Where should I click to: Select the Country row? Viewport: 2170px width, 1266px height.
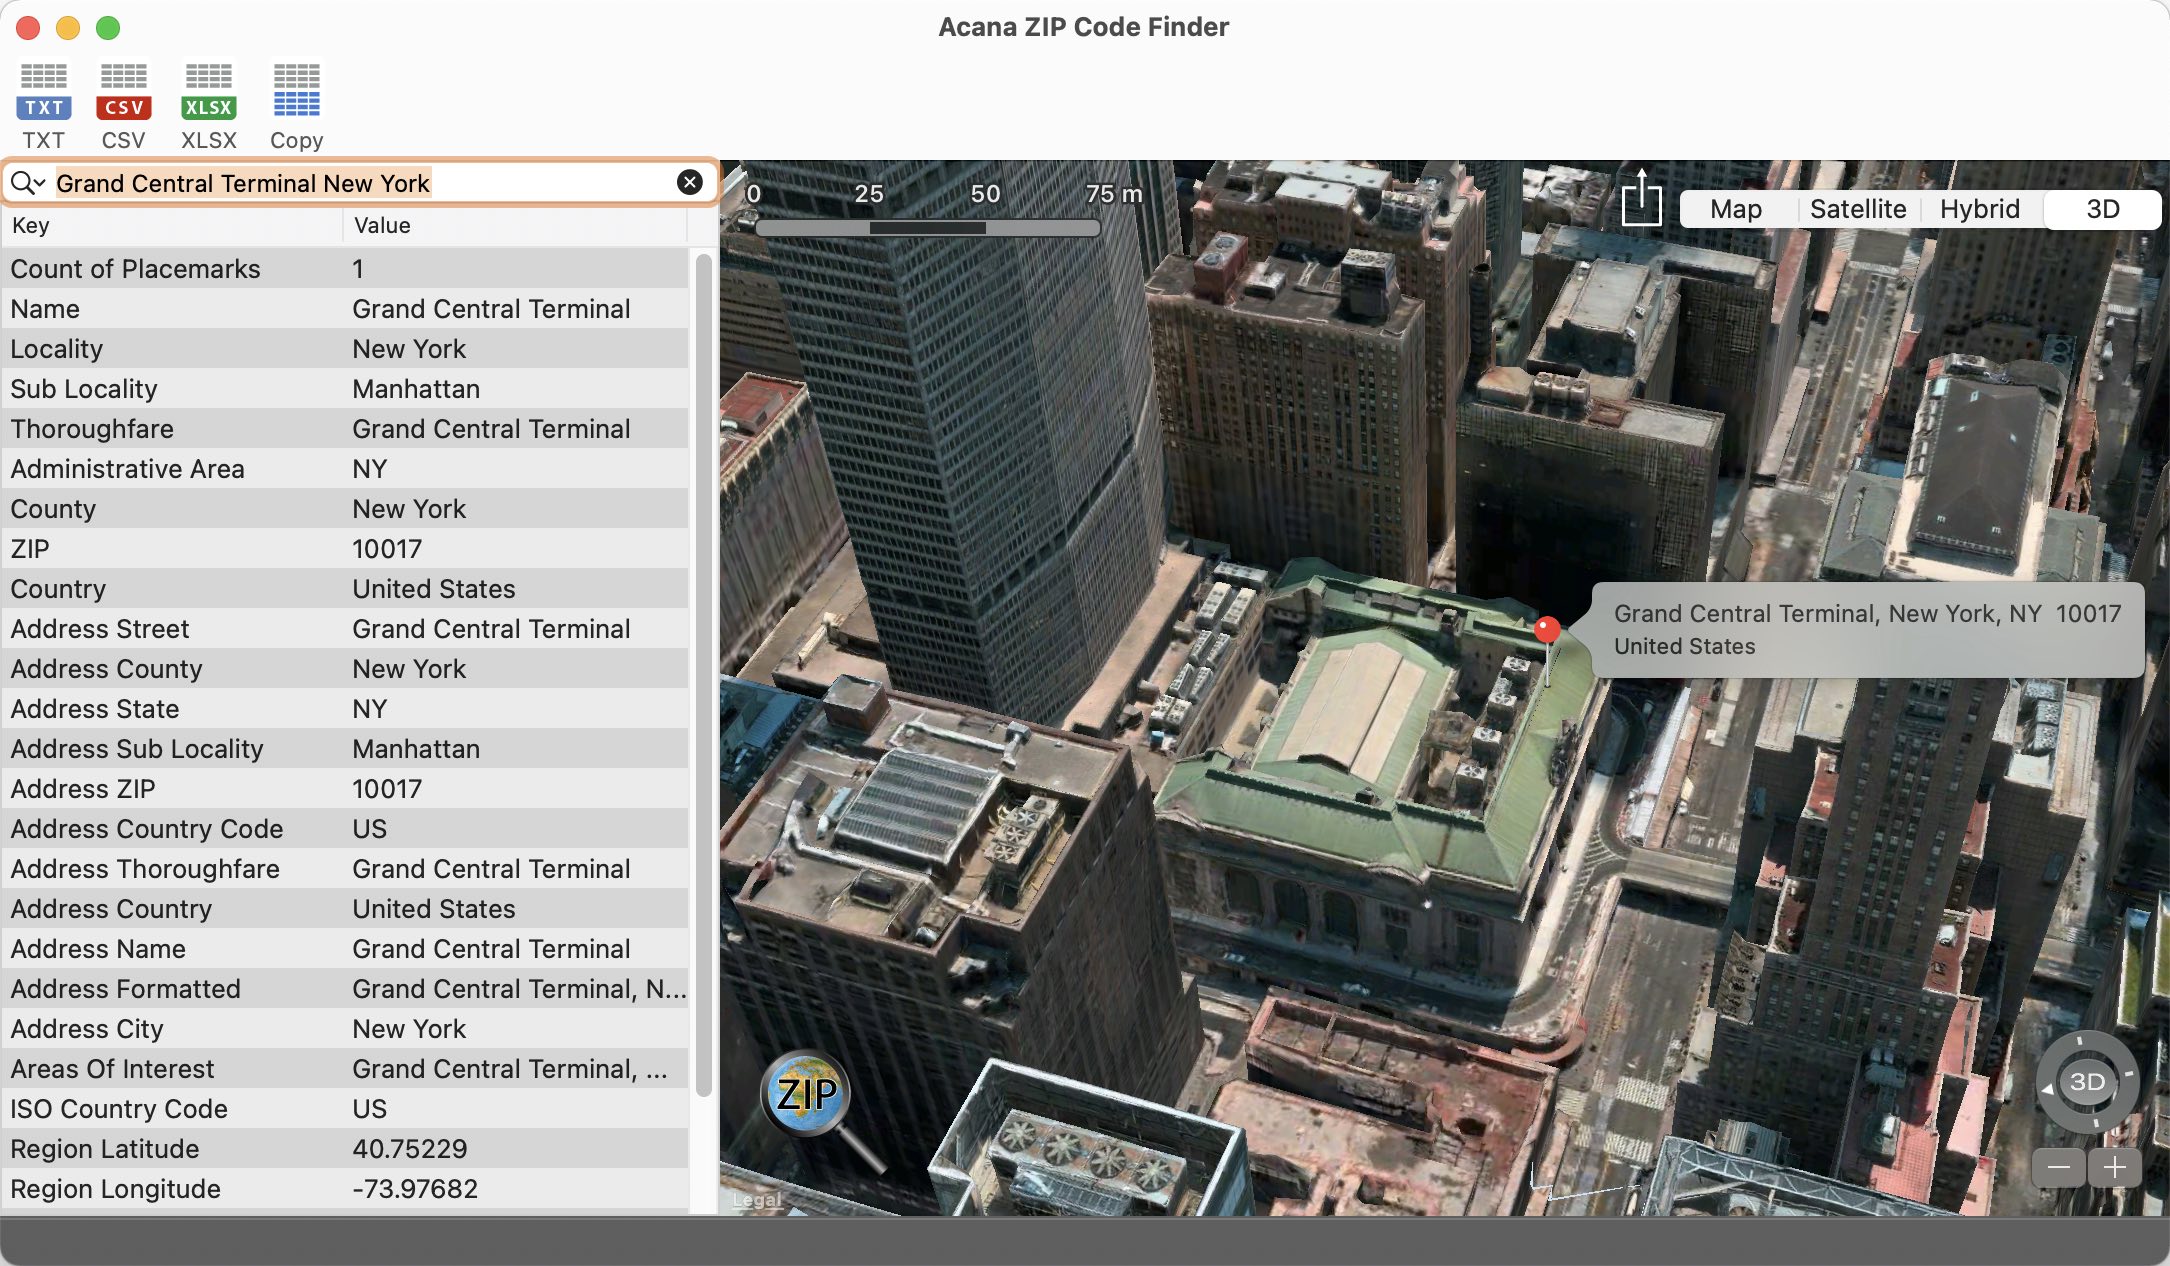click(x=345, y=589)
